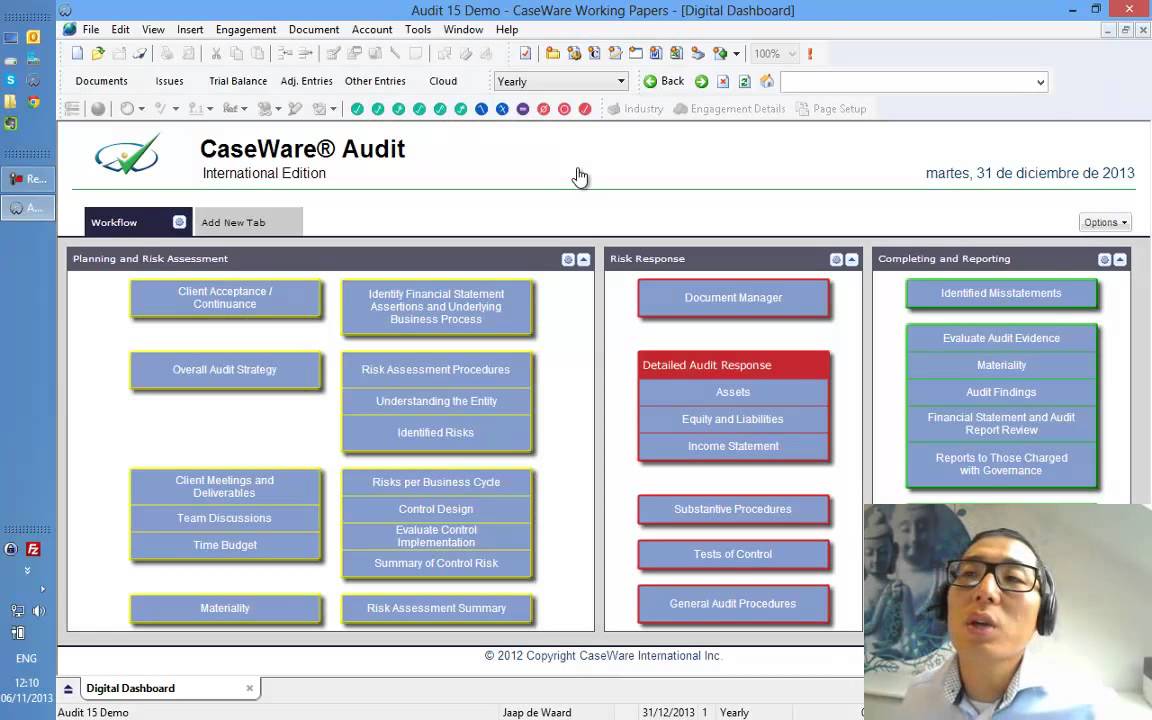Open the dropdown arrow beside new-document icons
Screen dimensions: 1152x720
coord(736,54)
